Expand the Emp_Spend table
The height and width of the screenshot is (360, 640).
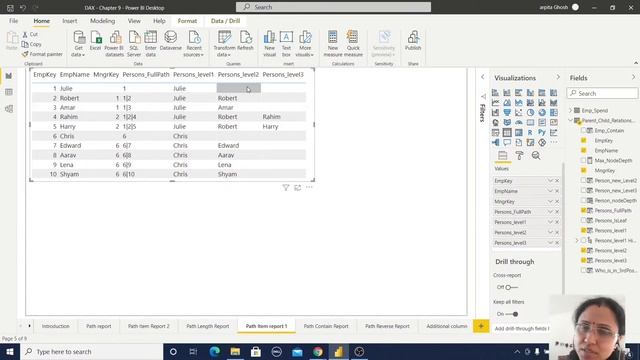click(571, 110)
